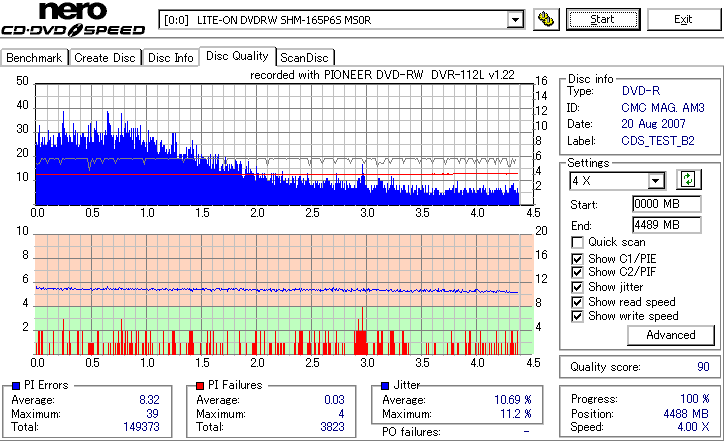Screen dimensions: 724x441
Task: Click the Exit button
Action: pos(683,19)
